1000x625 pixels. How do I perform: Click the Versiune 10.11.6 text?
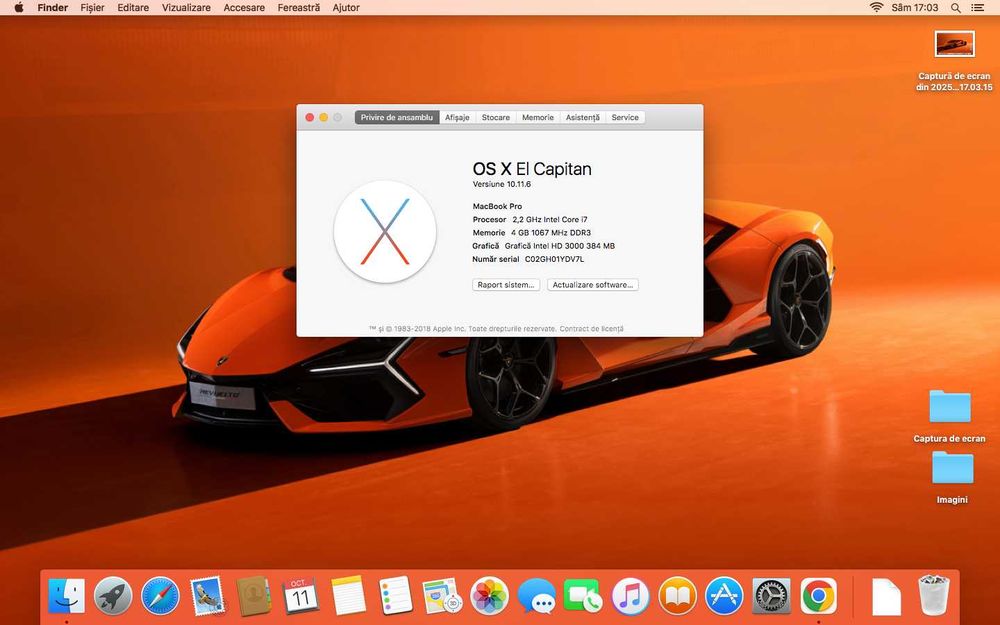tap(501, 184)
